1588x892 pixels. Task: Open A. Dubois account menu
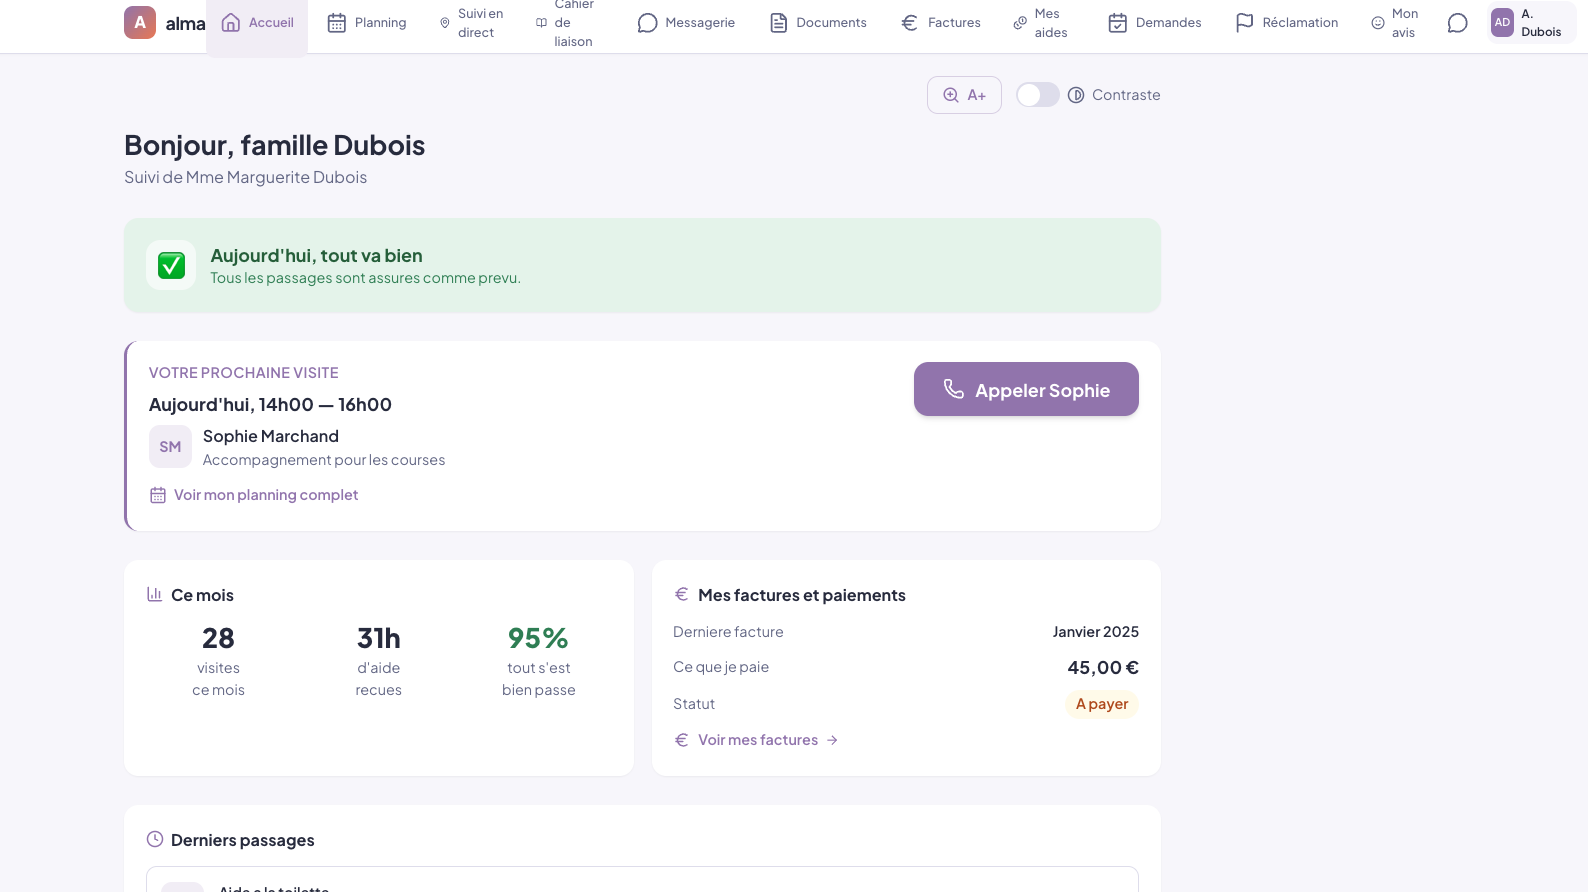(1540, 23)
